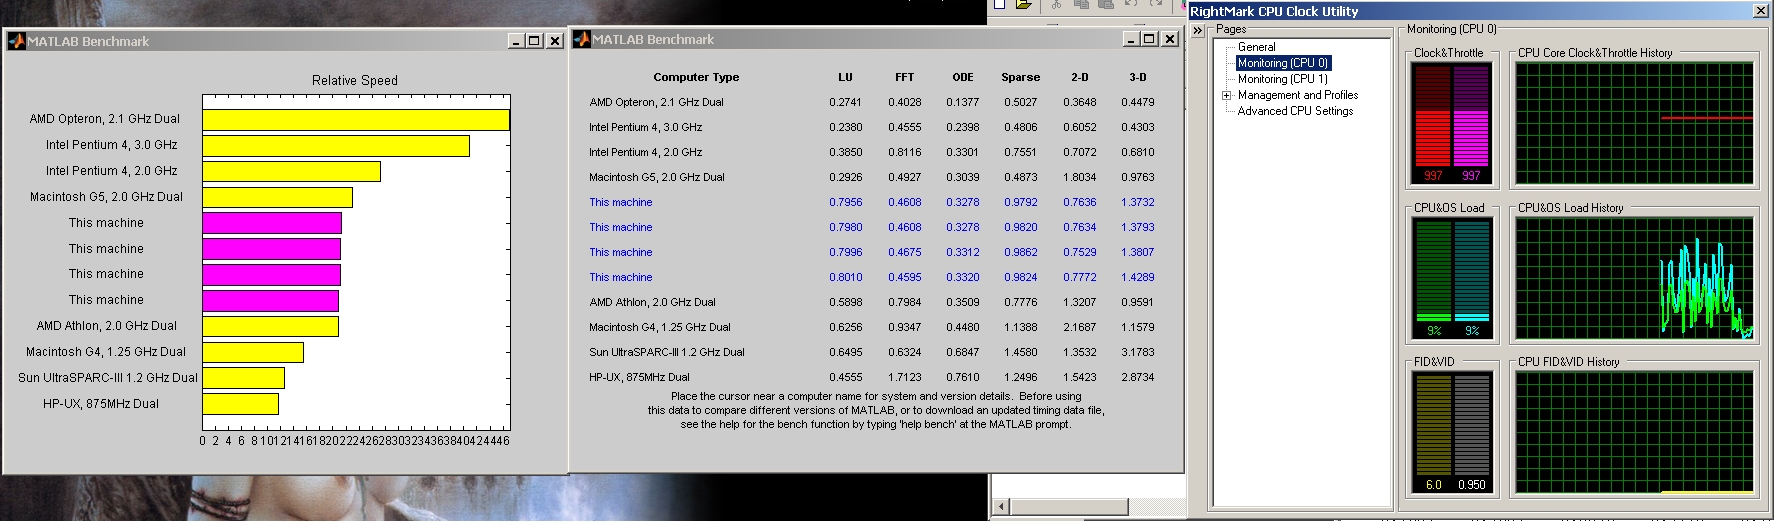Open Advanced CPU Settings page

pos(1295,111)
